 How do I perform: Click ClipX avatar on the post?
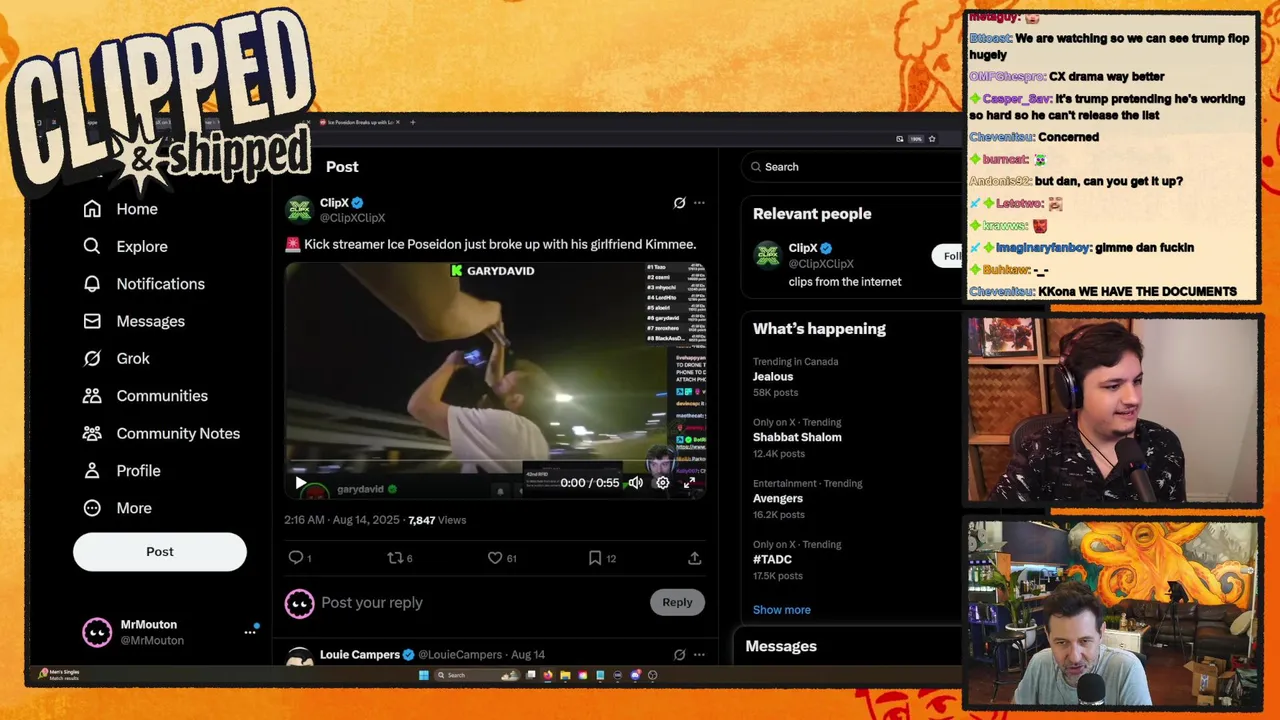click(x=299, y=209)
